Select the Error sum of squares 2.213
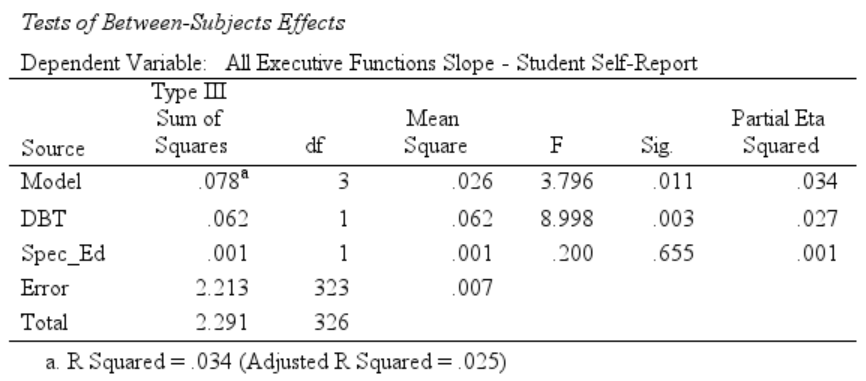The image size is (866, 381). pyautogui.click(x=222, y=288)
